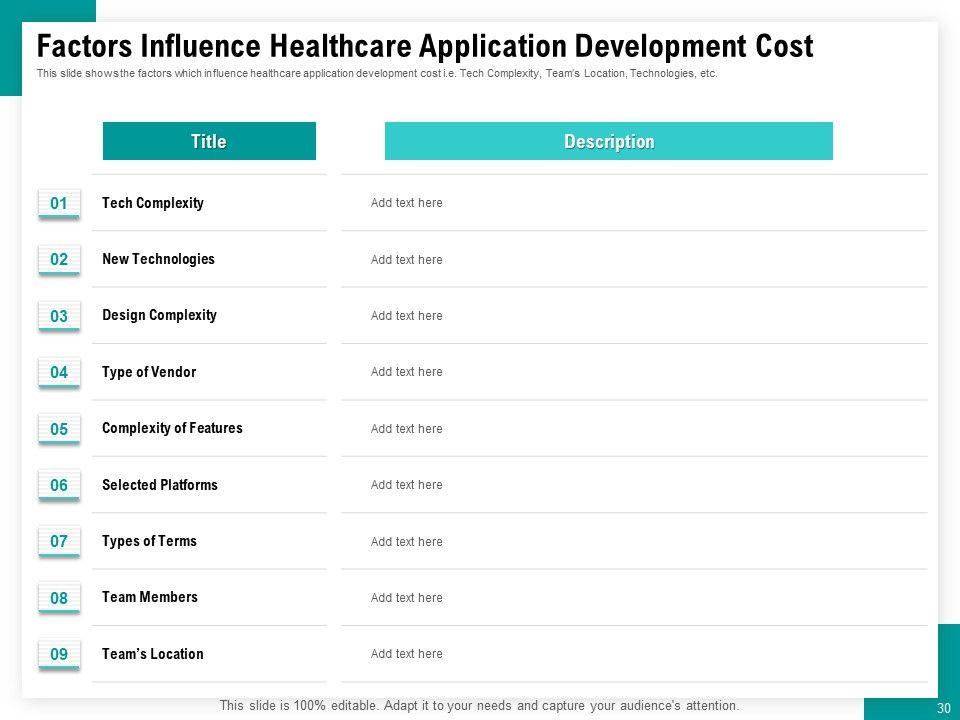Select the 02 number badge
960x720 pixels.
point(59,260)
